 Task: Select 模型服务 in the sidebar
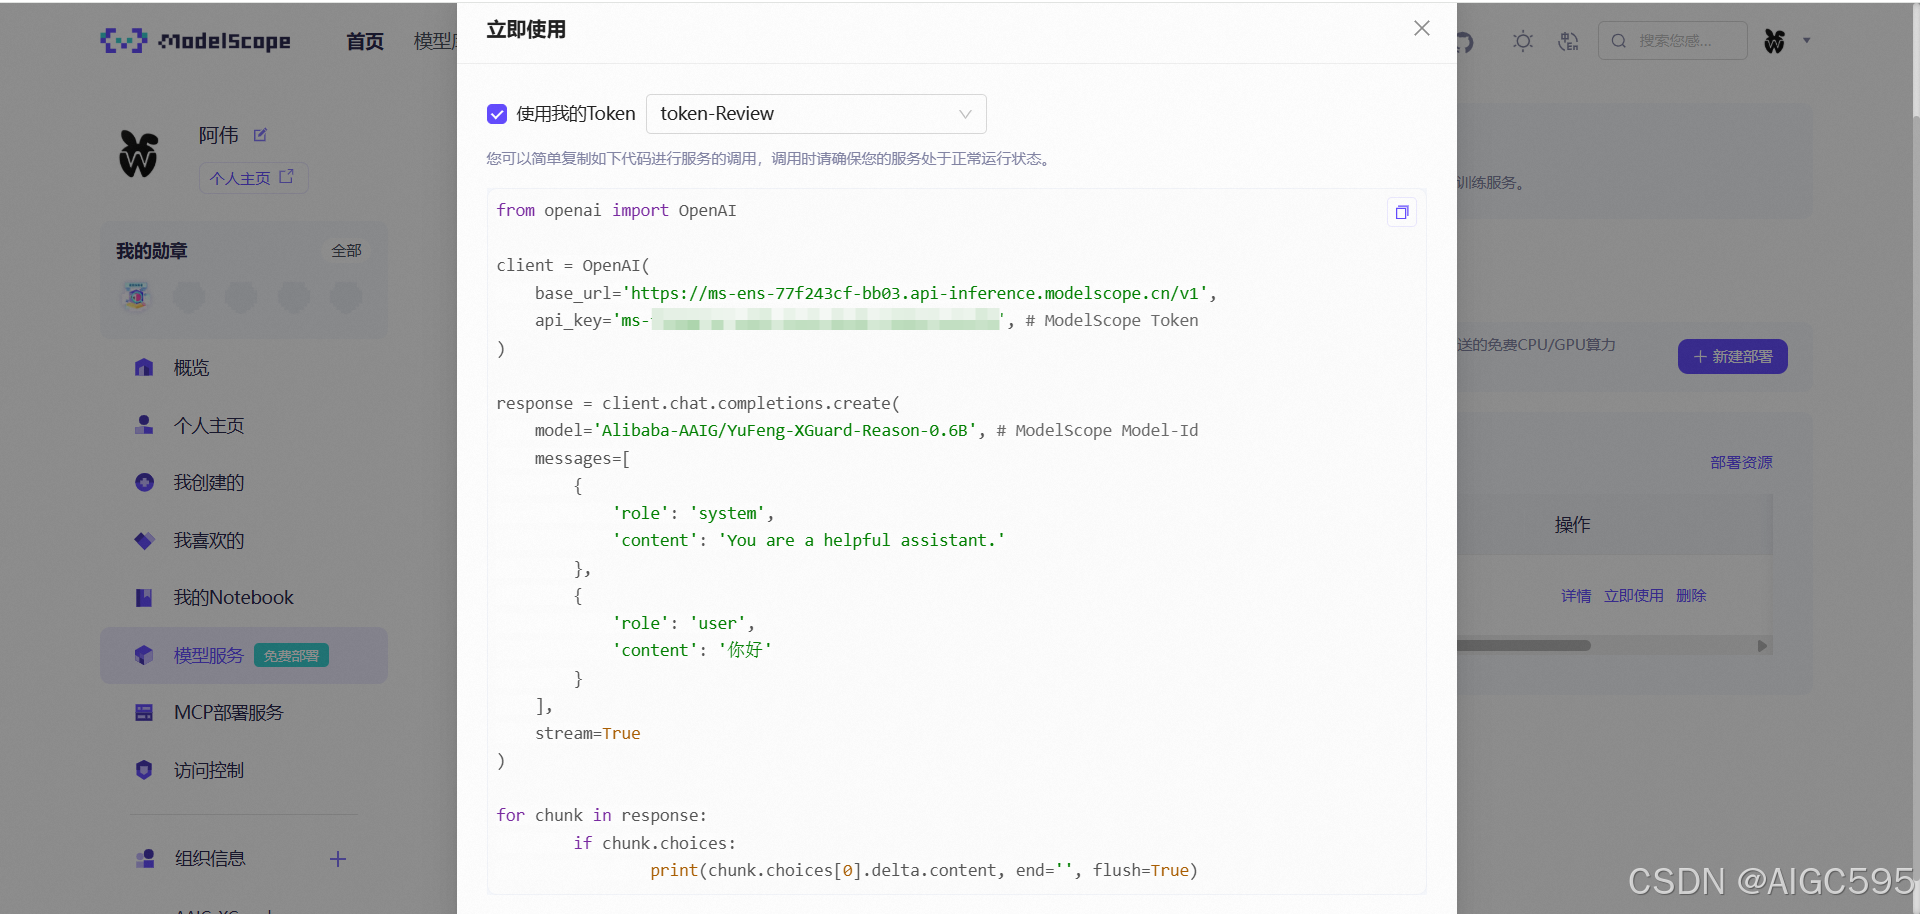[x=244, y=656]
